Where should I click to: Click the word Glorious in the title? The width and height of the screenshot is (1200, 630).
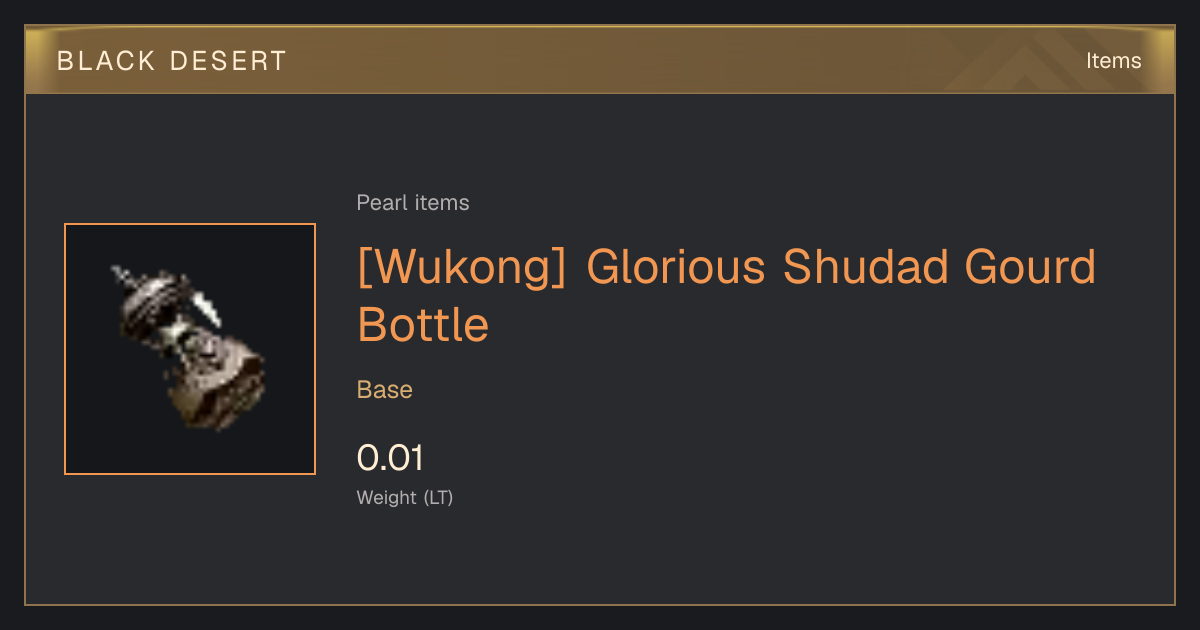[x=675, y=268]
